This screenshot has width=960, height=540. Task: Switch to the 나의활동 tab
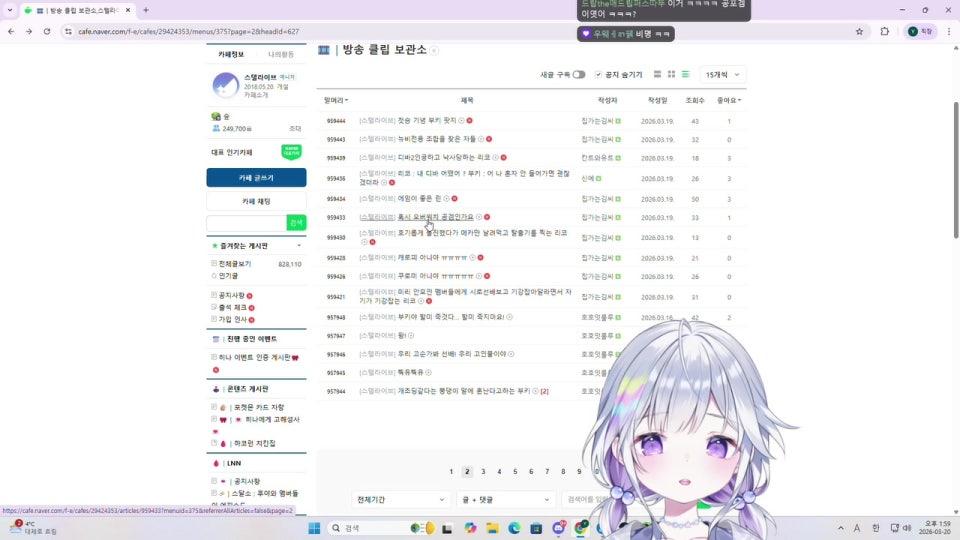(281, 54)
